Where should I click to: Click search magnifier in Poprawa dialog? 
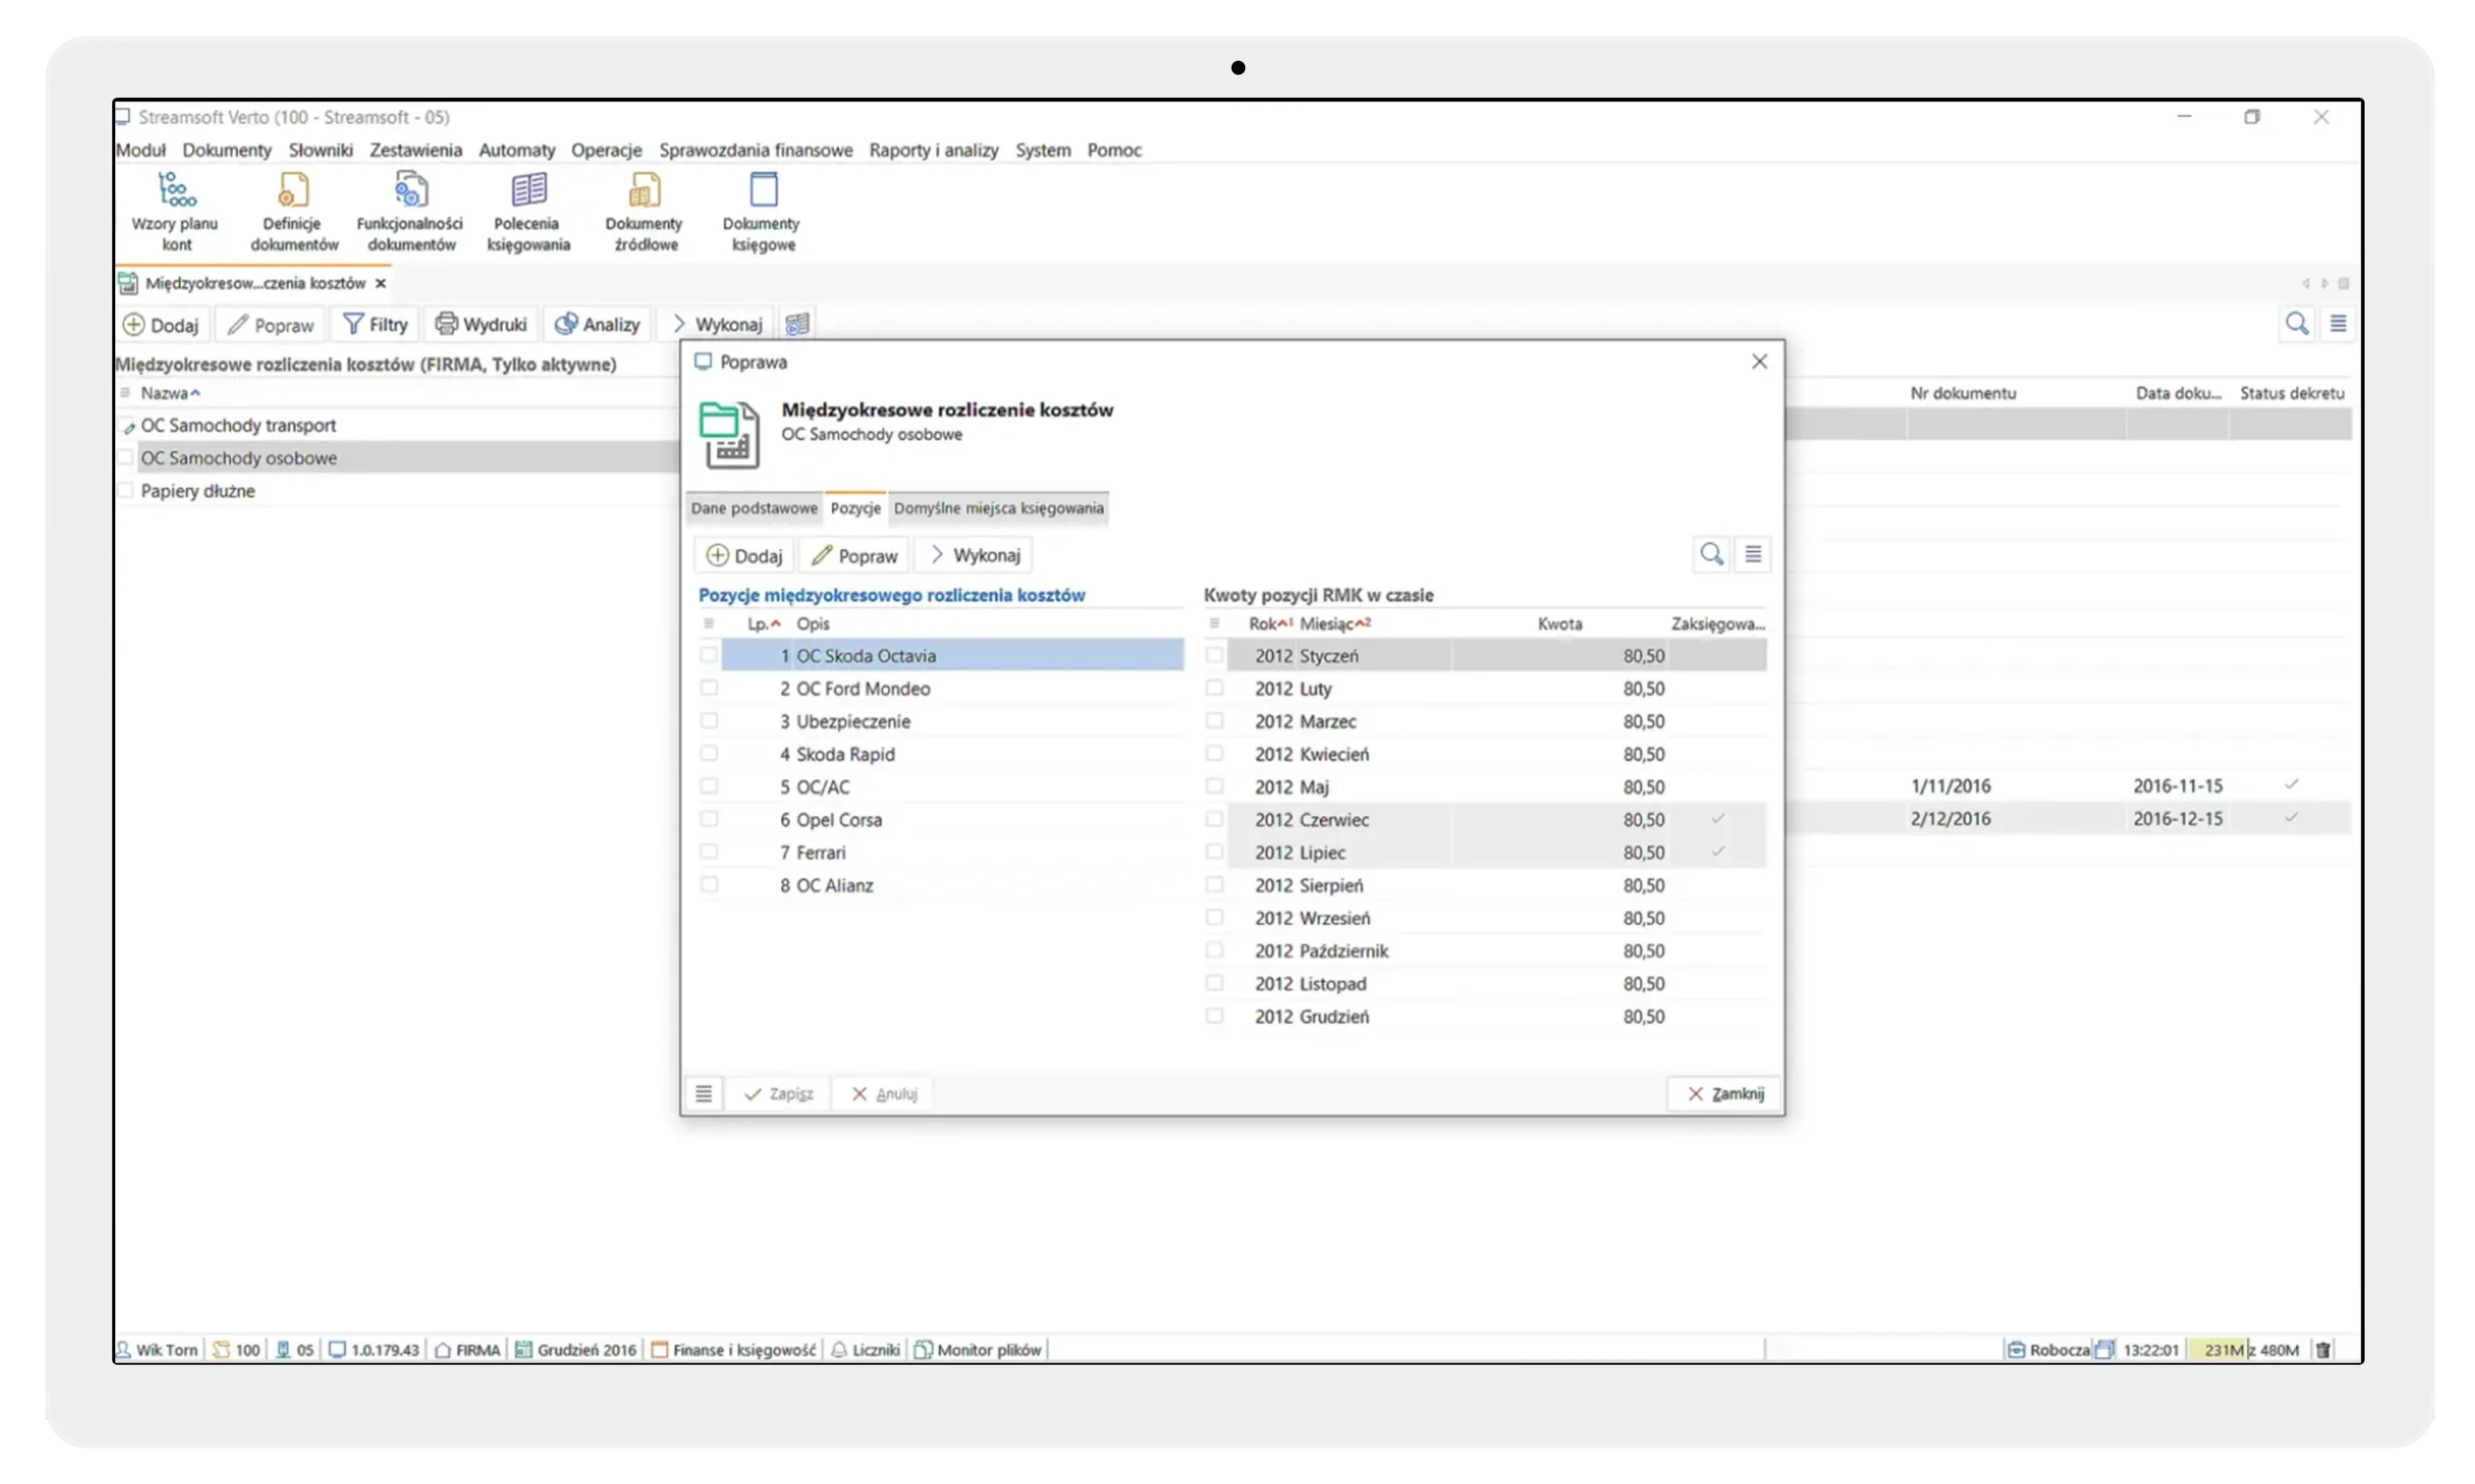1711,554
